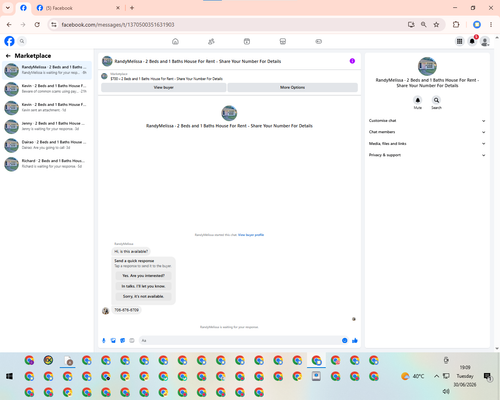This screenshot has width=500, height=400.
Task: Open the notifications bell icon
Action: tap(472, 41)
